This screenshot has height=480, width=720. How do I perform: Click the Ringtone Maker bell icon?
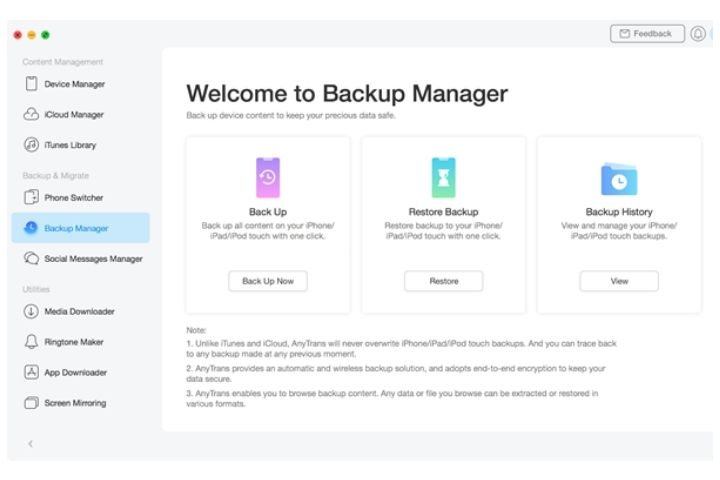tap(31, 342)
